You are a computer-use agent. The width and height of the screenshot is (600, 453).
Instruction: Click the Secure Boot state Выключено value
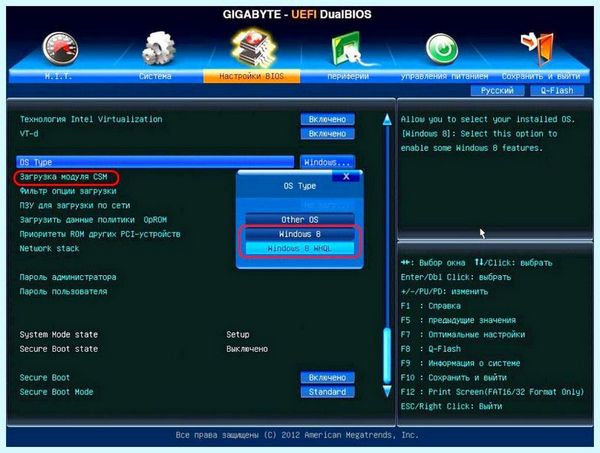(x=247, y=349)
